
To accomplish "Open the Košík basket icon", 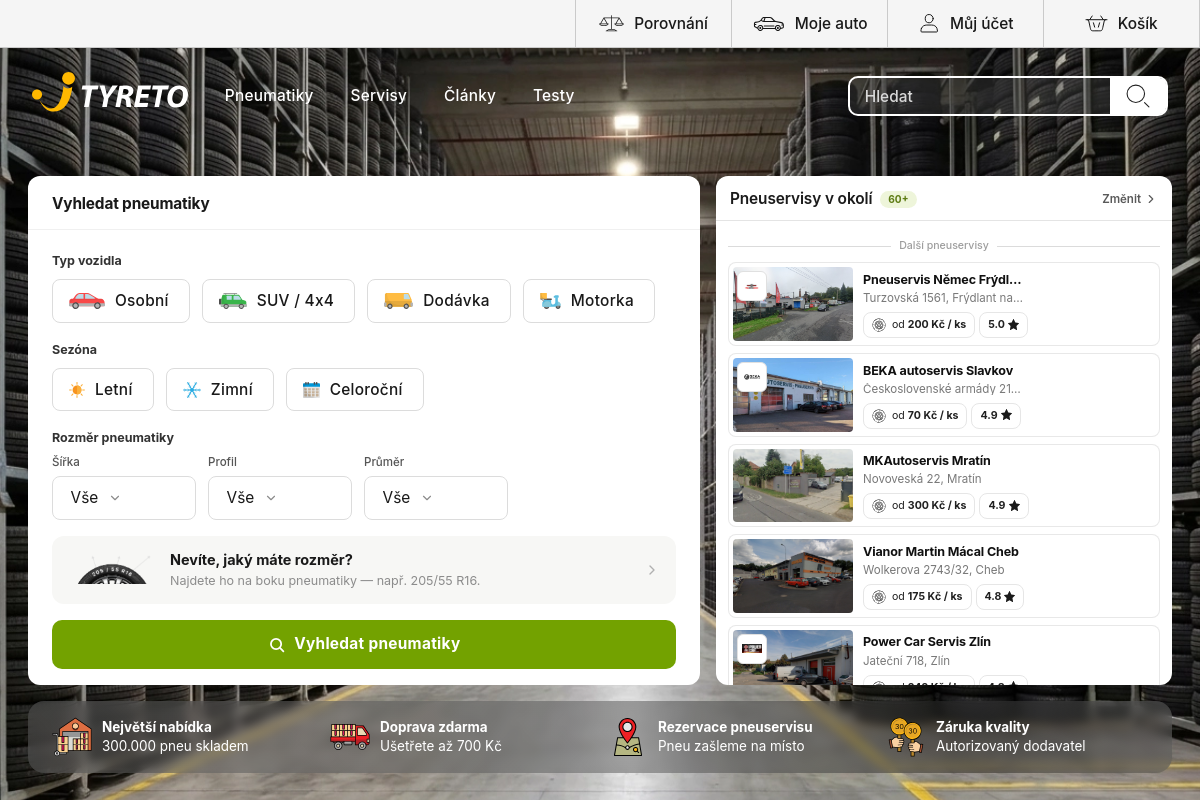I will pyautogui.click(x=1096, y=23).
